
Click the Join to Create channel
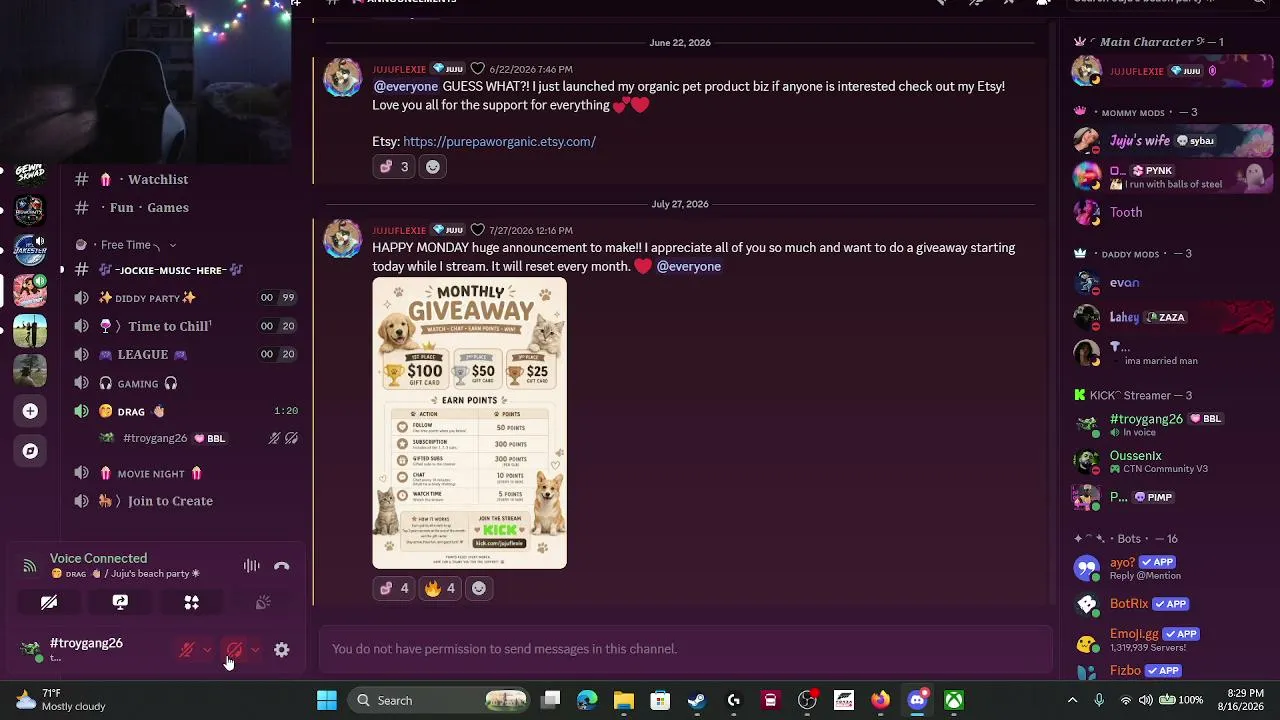click(x=185, y=501)
